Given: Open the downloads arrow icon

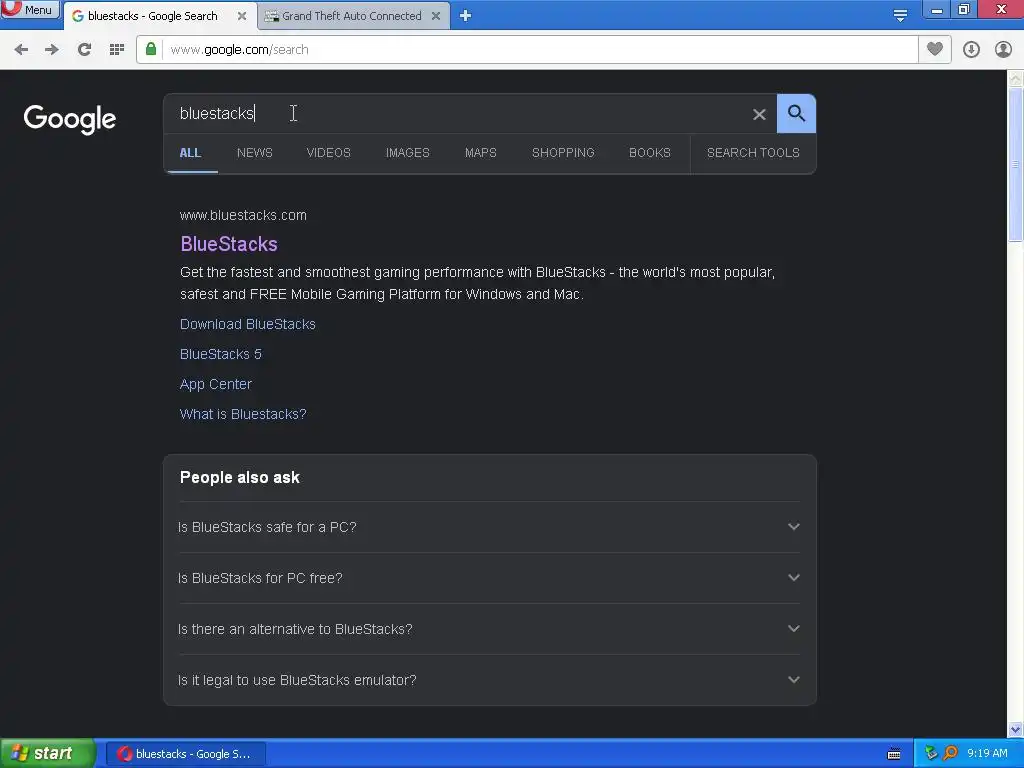Looking at the screenshot, I should 971,50.
